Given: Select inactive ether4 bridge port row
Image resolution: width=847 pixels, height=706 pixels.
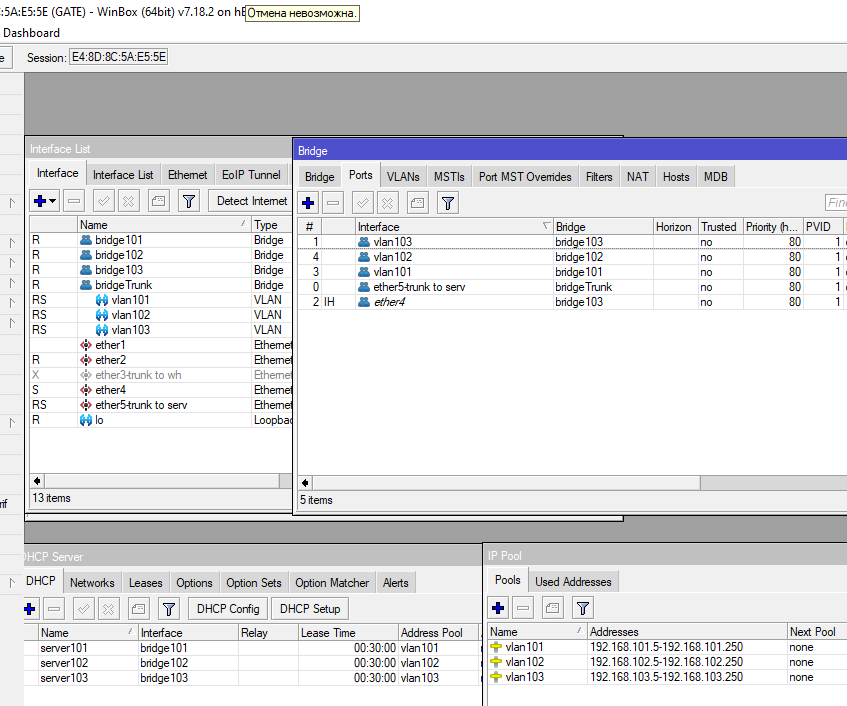Looking at the screenshot, I should [x=572, y=302].
